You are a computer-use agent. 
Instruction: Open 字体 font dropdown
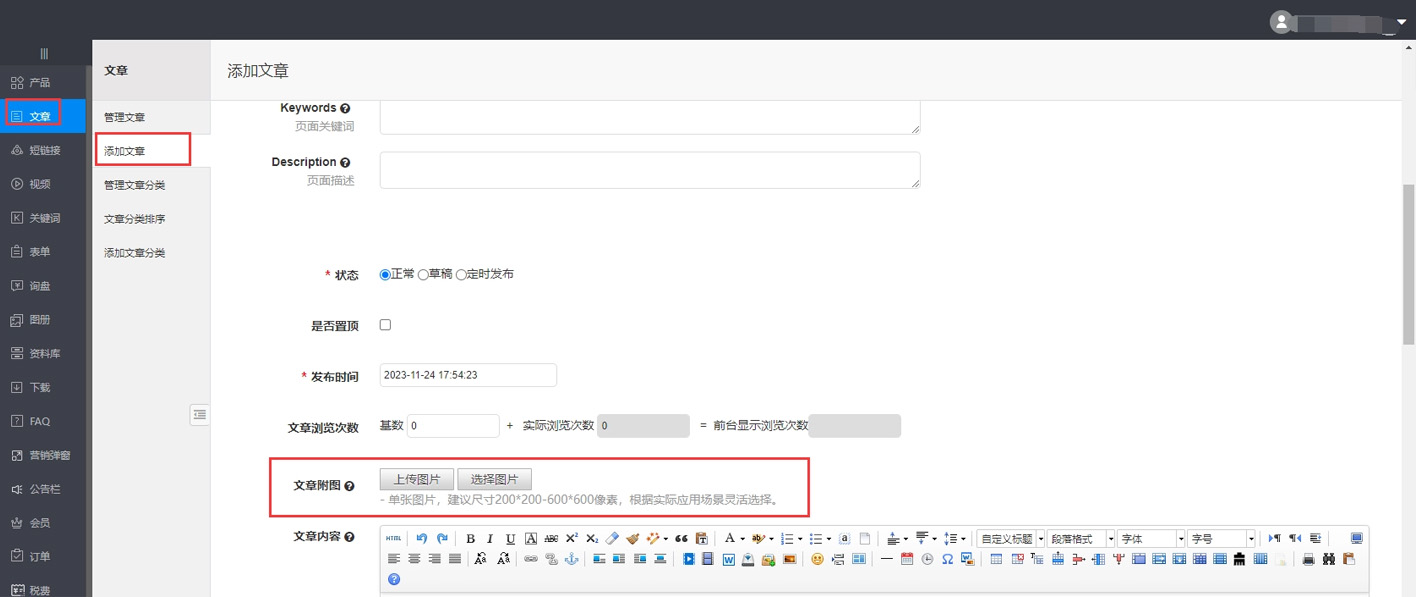click(1152, 539)
